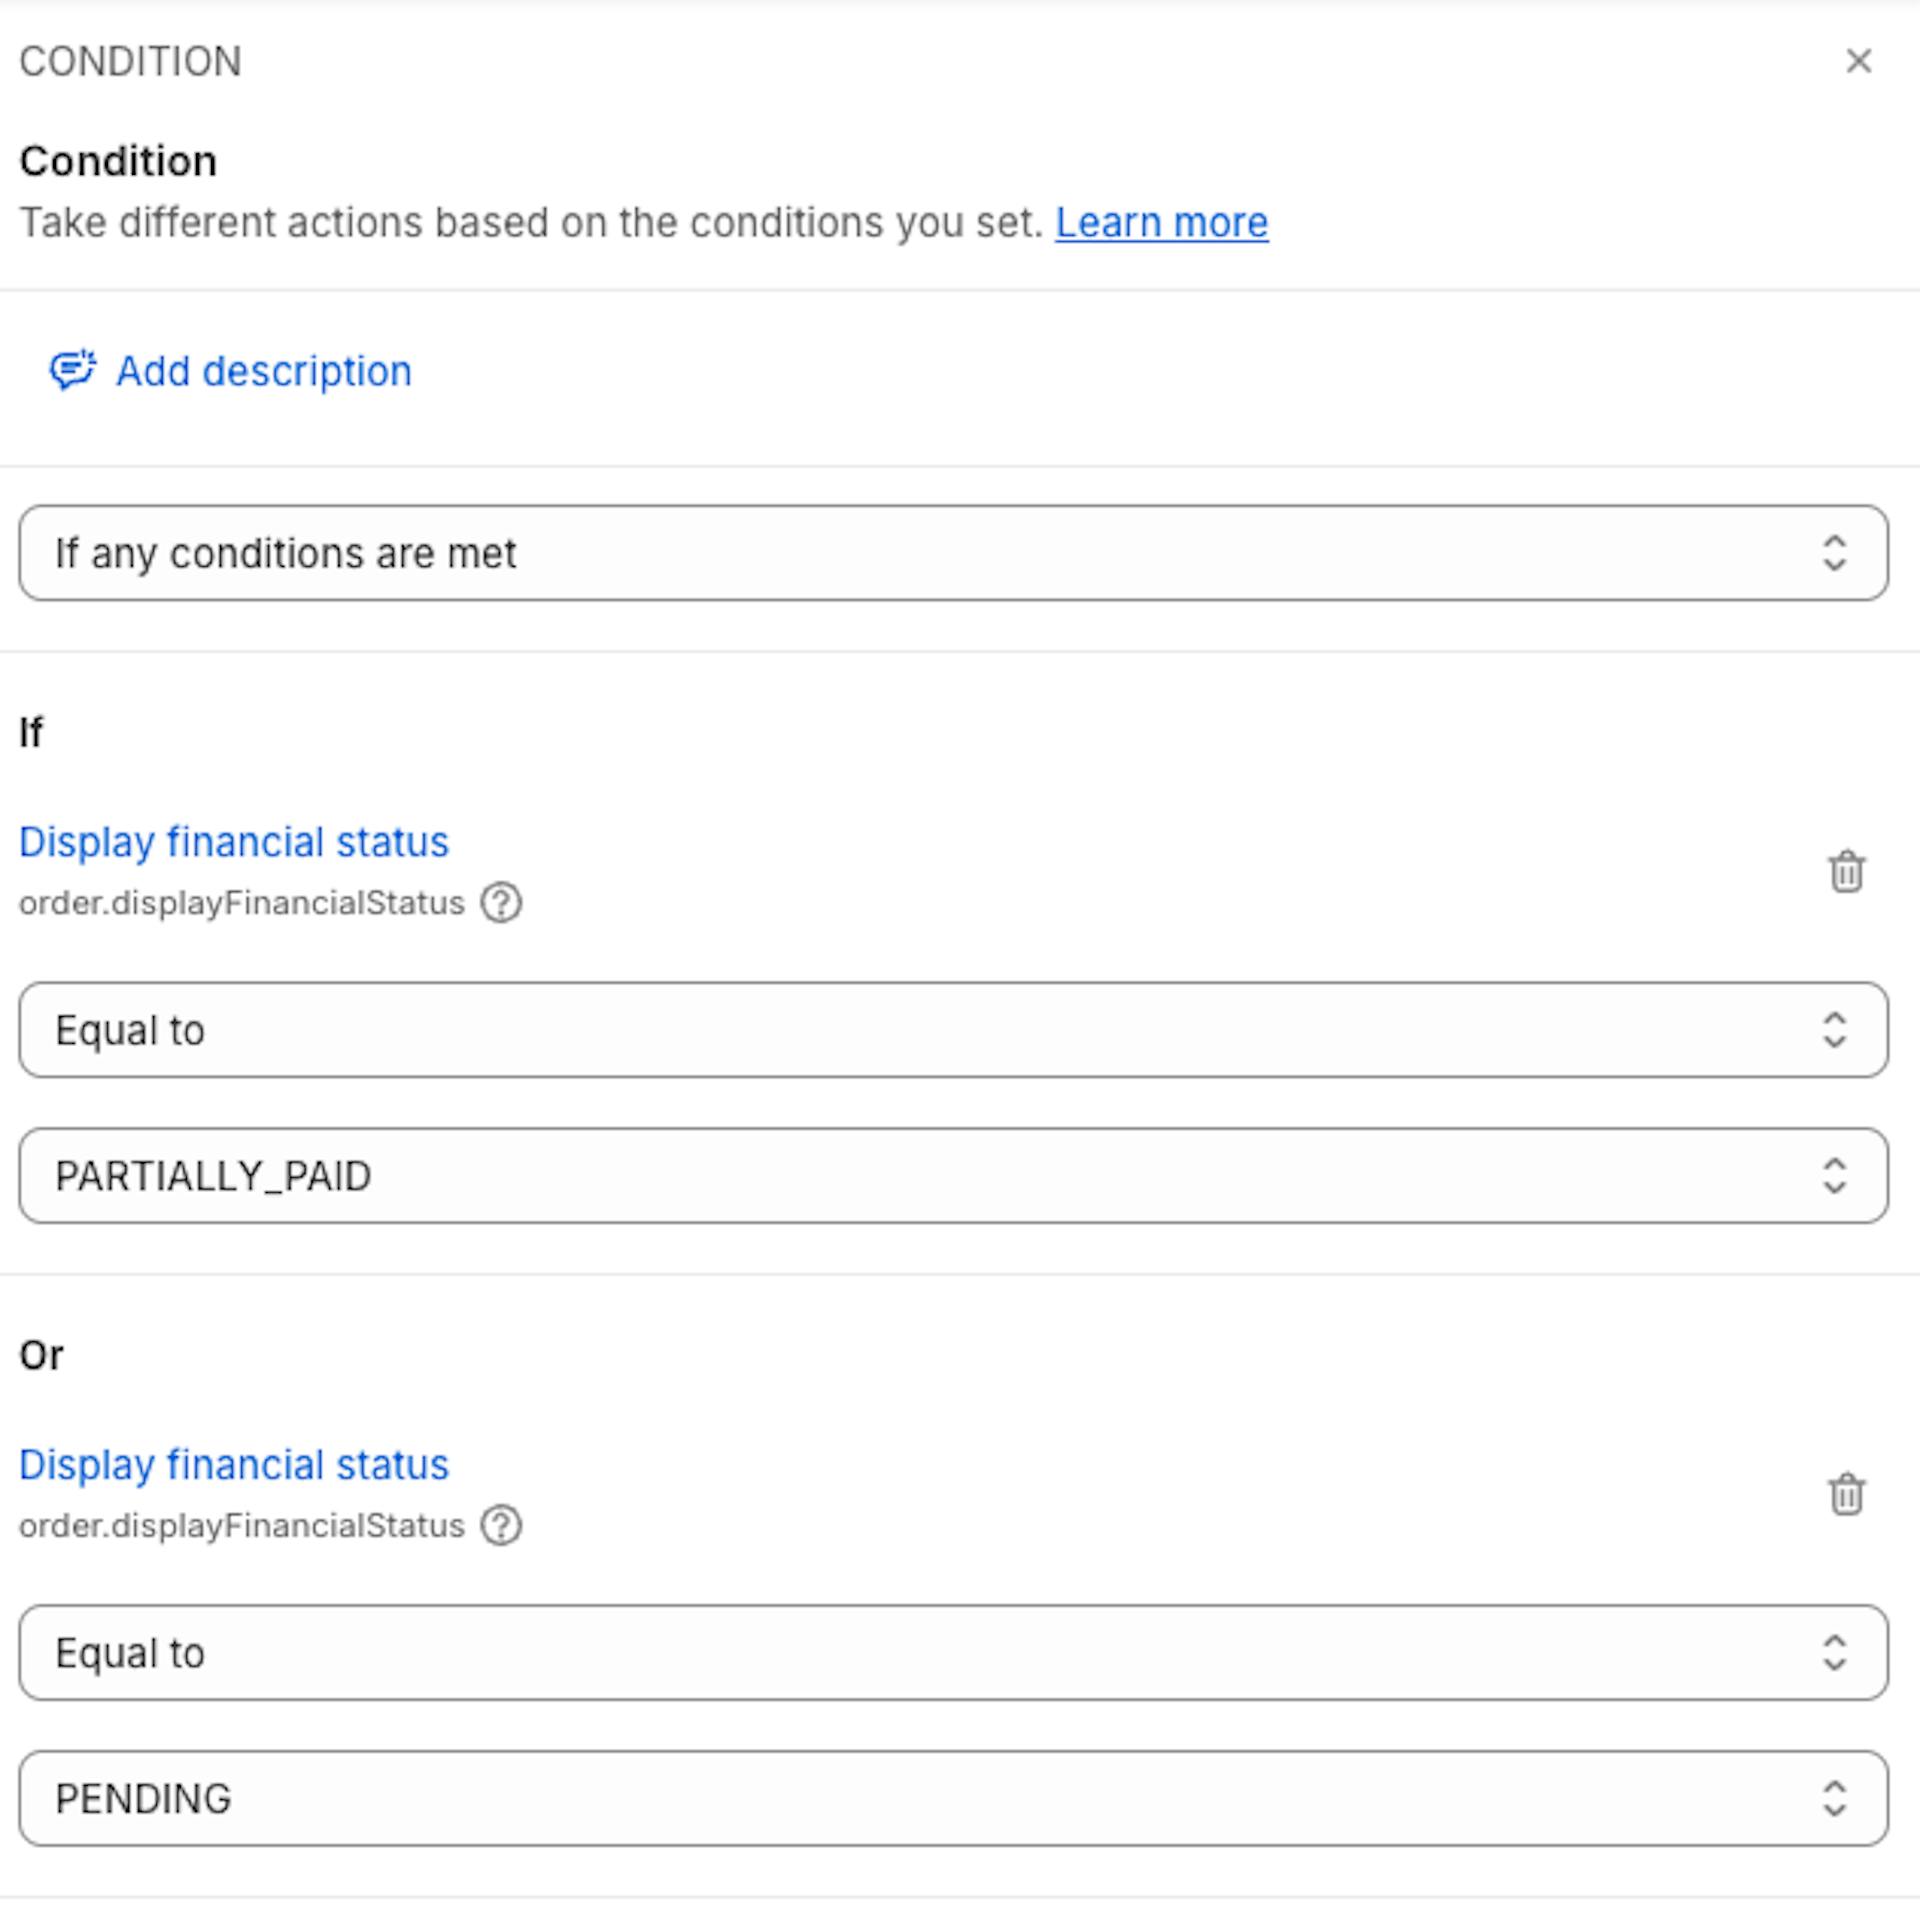The height and width of the screenshot is (1926, 1920).
Task: Click the arrows on second 'Equal to' selector
Action: tap(1833, 1653)
